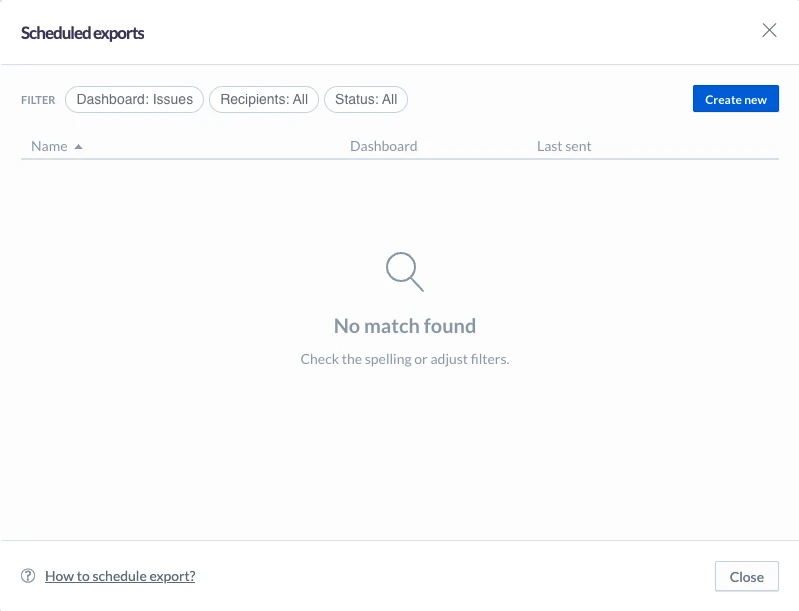Click the magnifying glass empty-state icon
The image size is (799, 611).
[405, 272]
